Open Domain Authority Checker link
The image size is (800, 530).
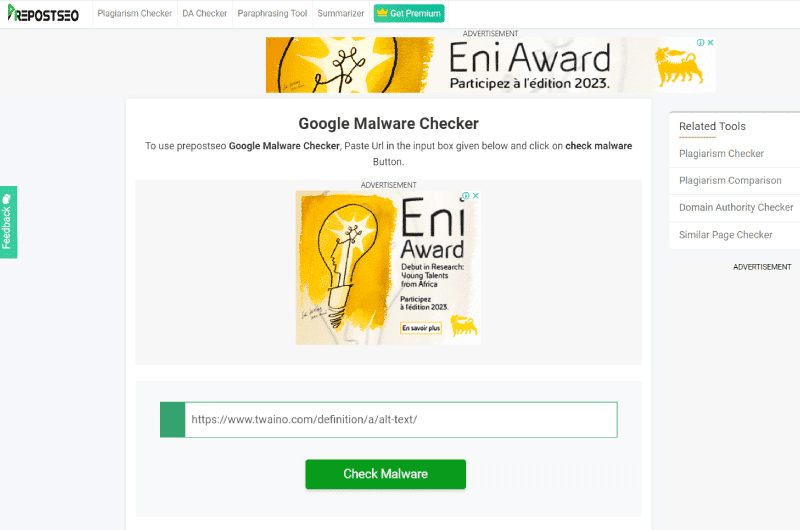click(736, 208)
